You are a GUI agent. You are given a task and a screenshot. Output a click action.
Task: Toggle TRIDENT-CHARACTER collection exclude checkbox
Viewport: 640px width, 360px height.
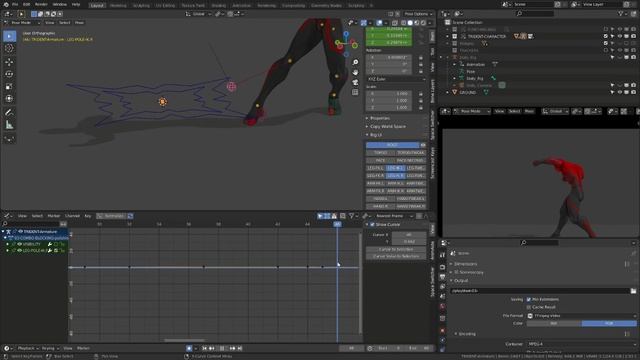click(x=606, y=36)
